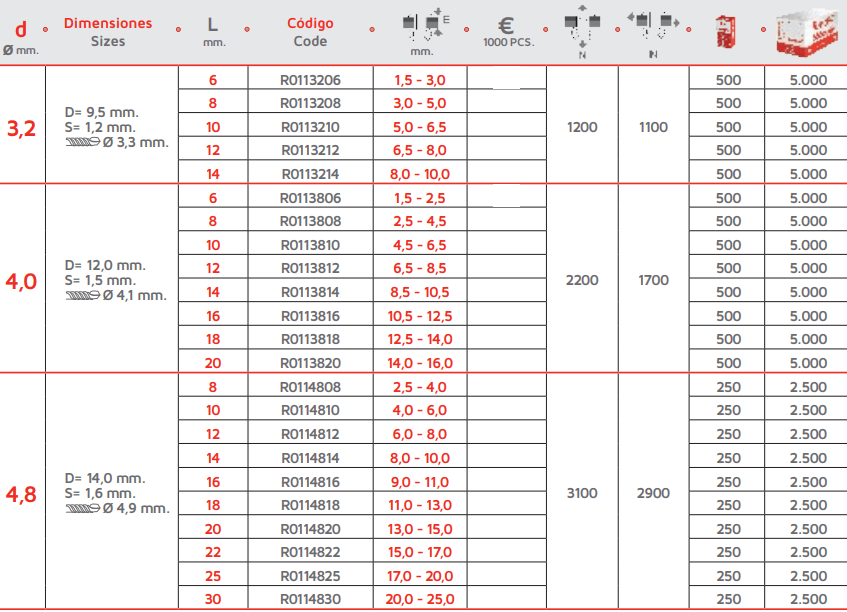Click tensile value 3100

pos(582,493)
